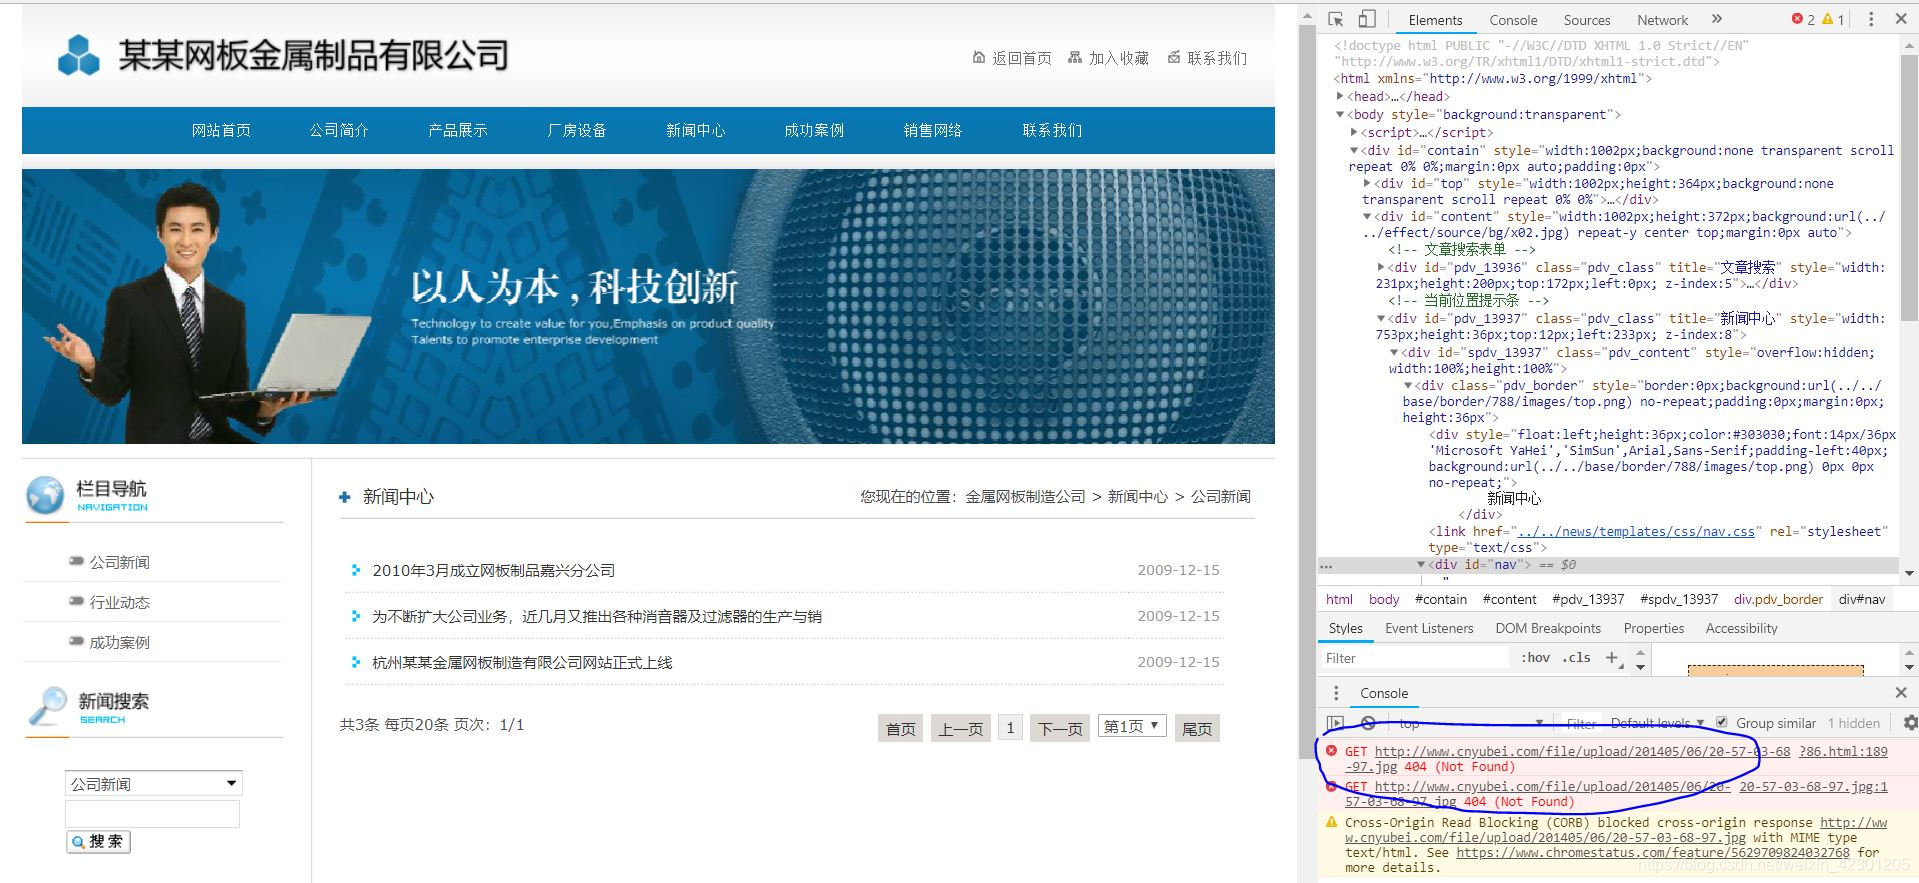This screenshot has width=1919, height=883.
Task: Open the red error count indicator
Action: (x=1803, y=19)
